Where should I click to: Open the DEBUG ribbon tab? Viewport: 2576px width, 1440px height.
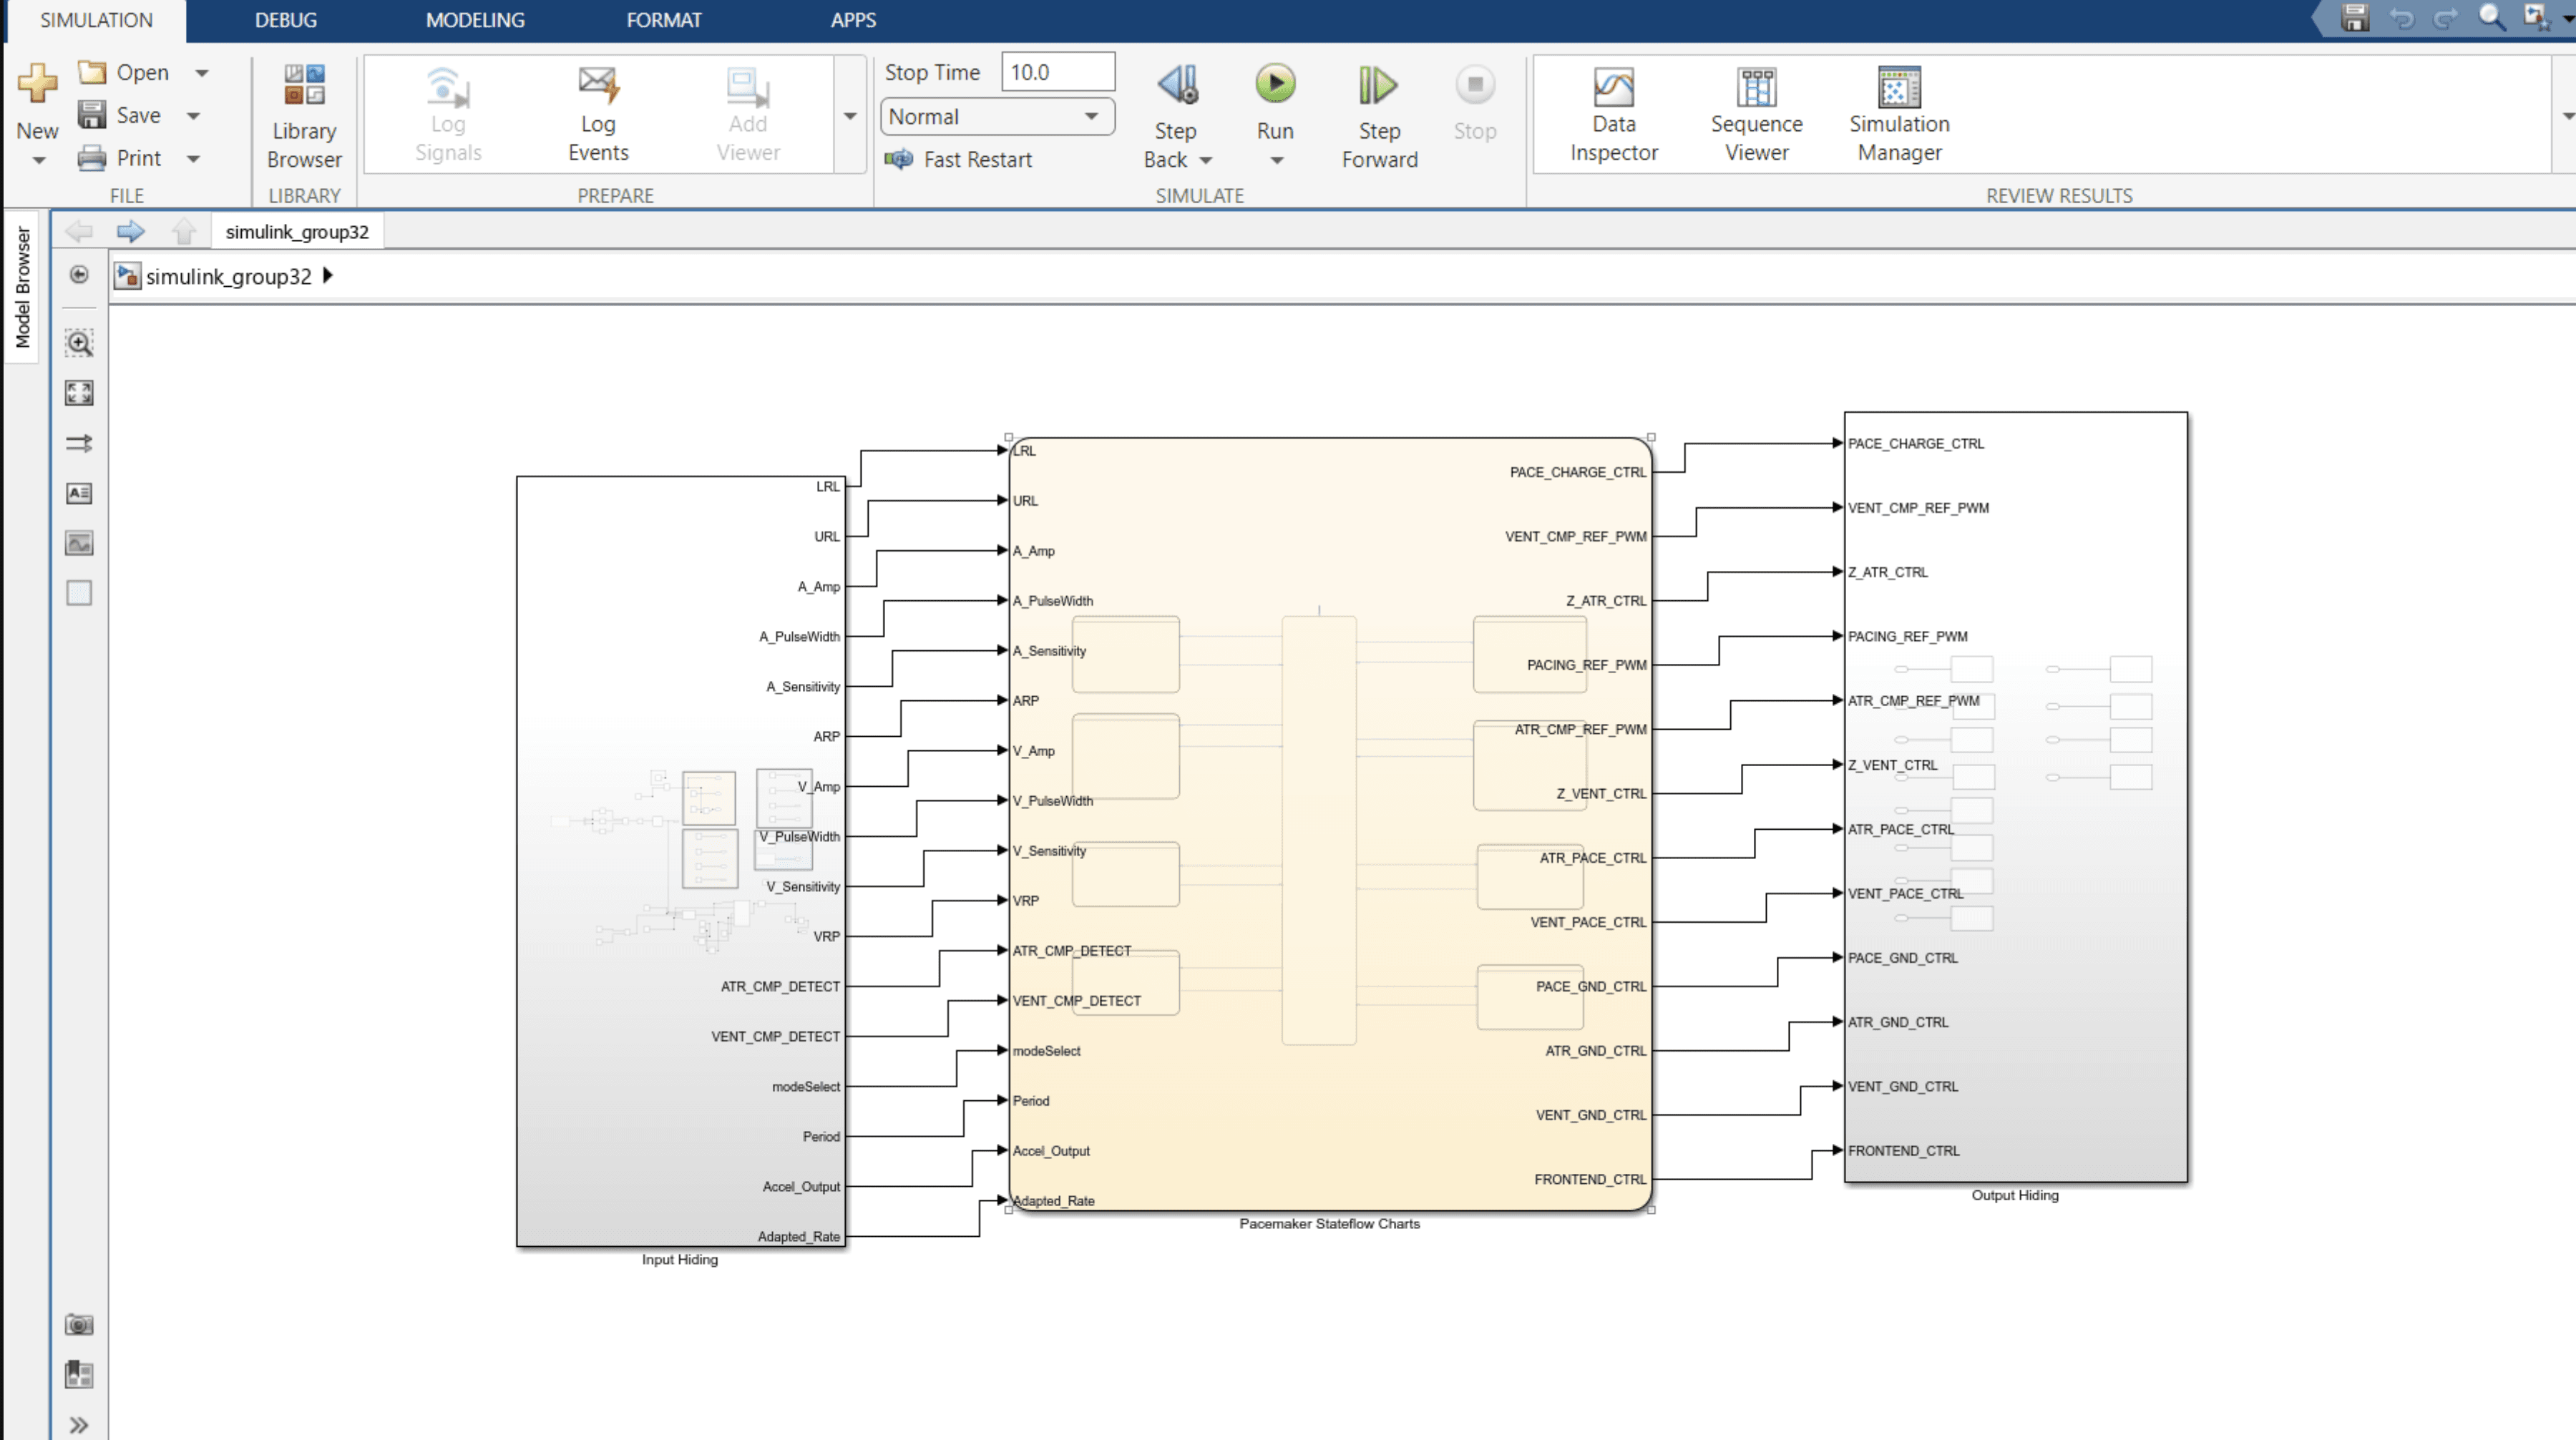[285, 20]
